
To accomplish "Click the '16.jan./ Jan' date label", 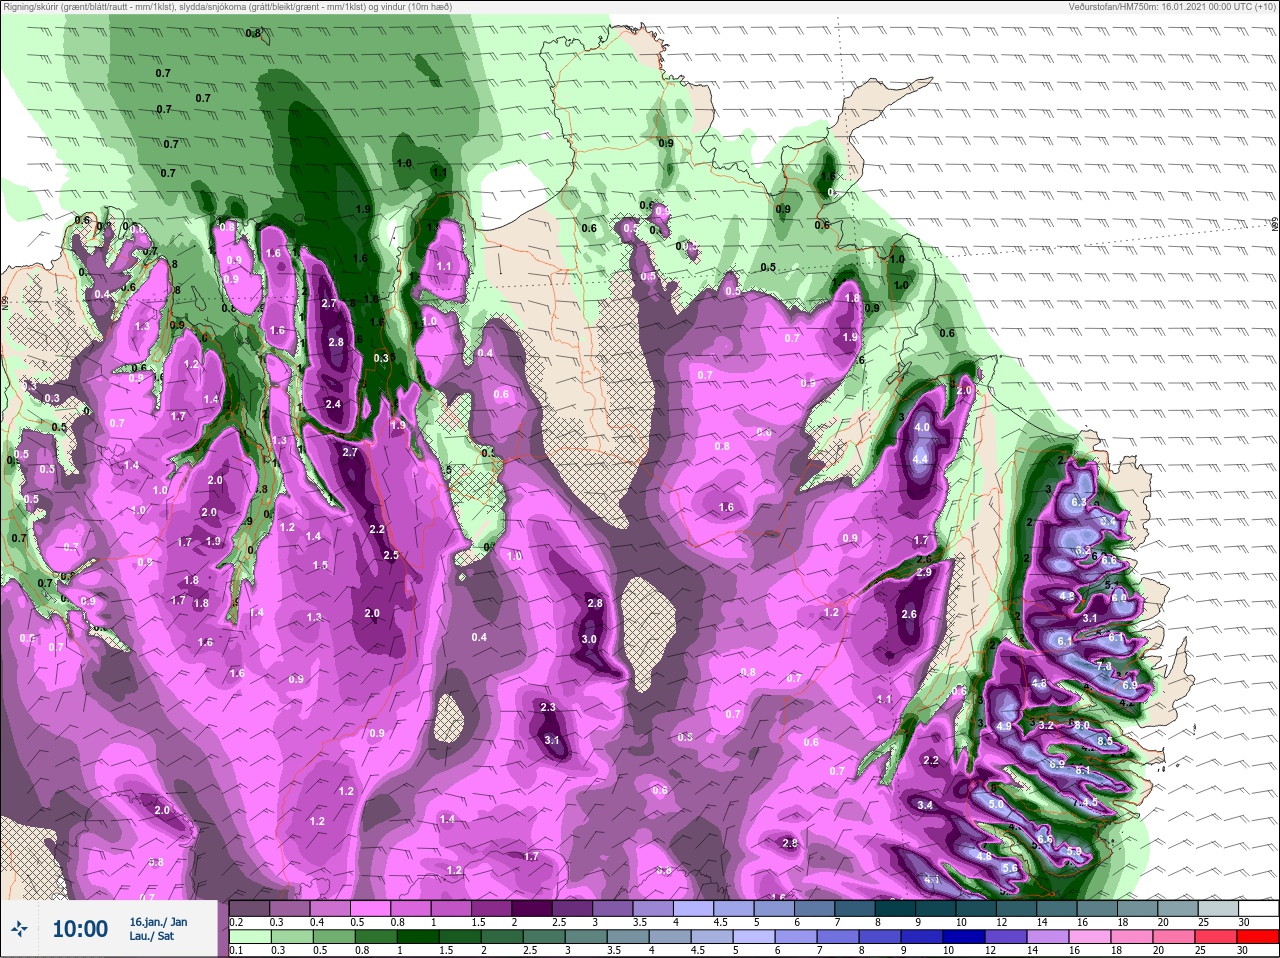I will point(158,921).
